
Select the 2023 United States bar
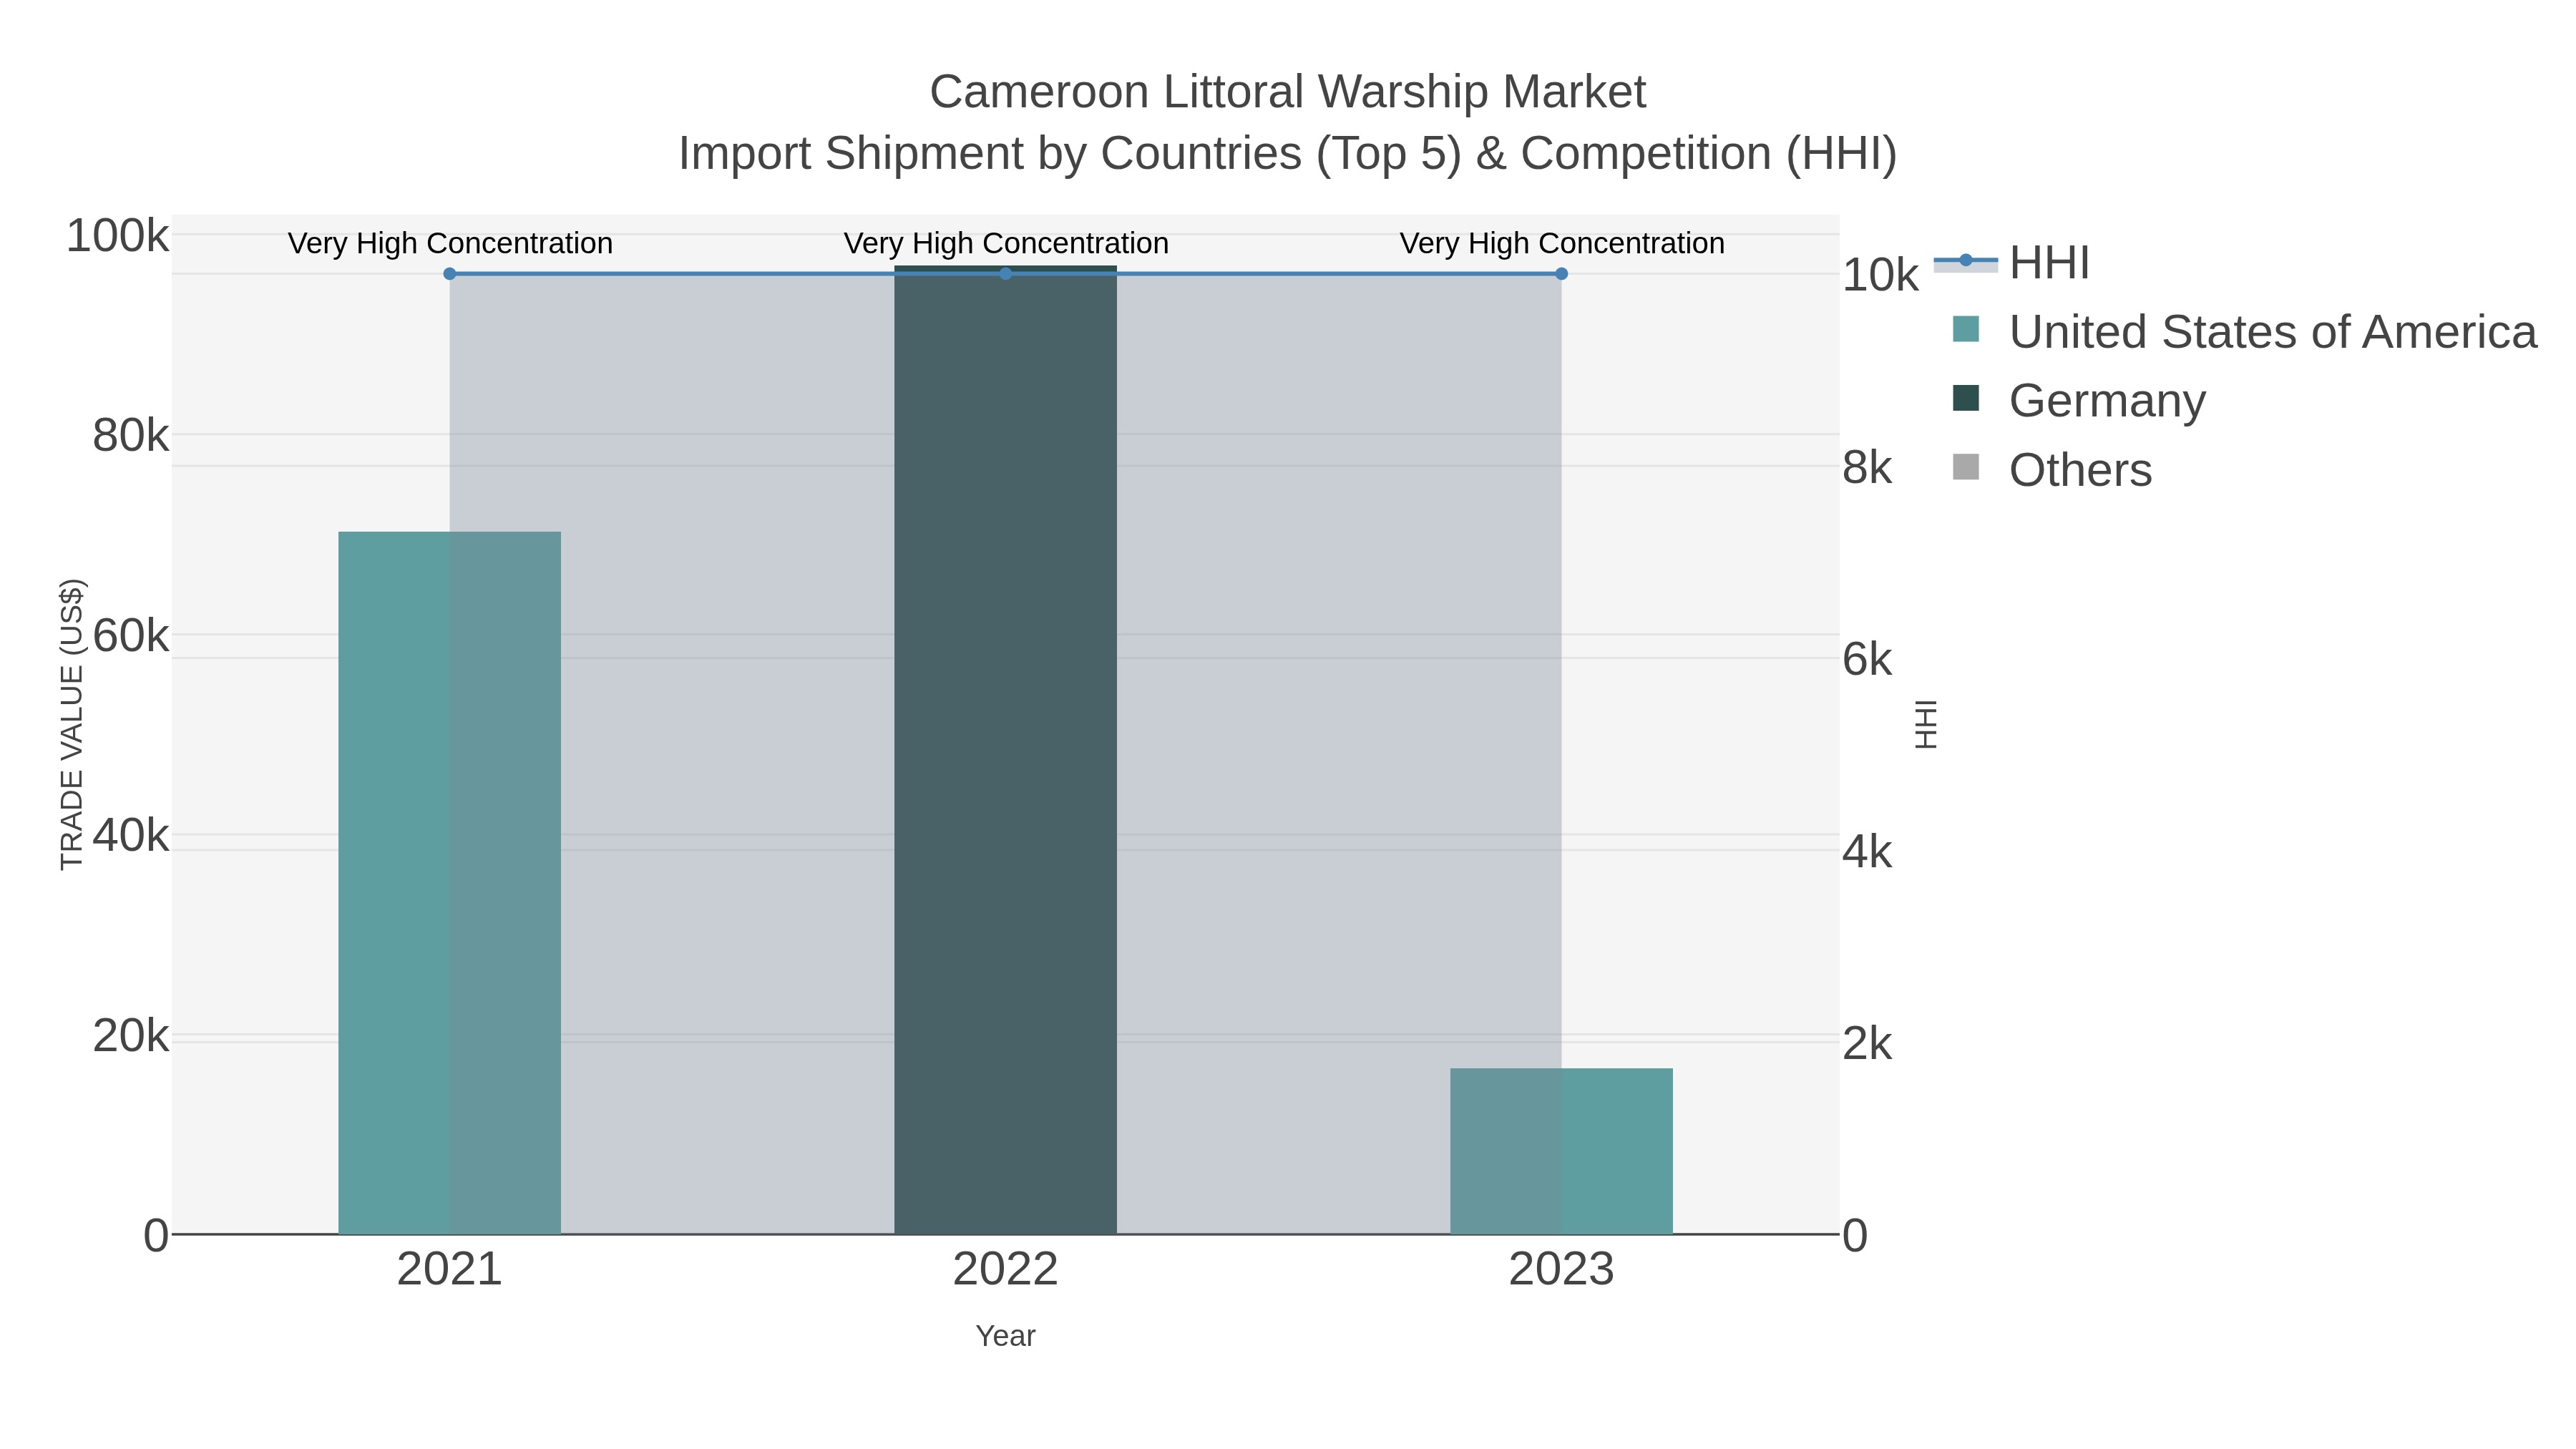tap(1561, 1151)
